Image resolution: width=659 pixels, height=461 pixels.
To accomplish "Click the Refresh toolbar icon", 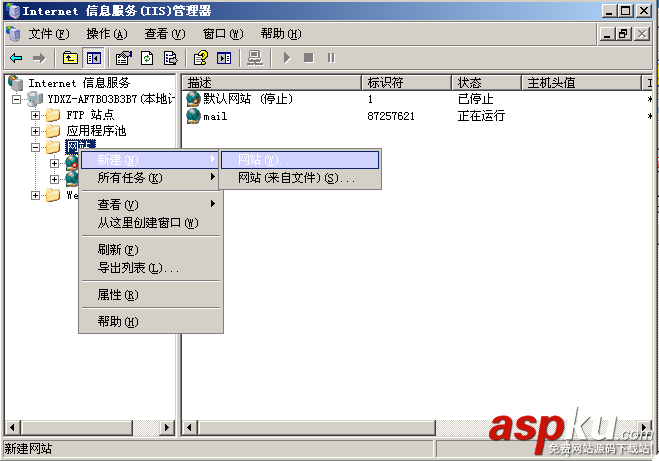I will click(x=147, y=58).
